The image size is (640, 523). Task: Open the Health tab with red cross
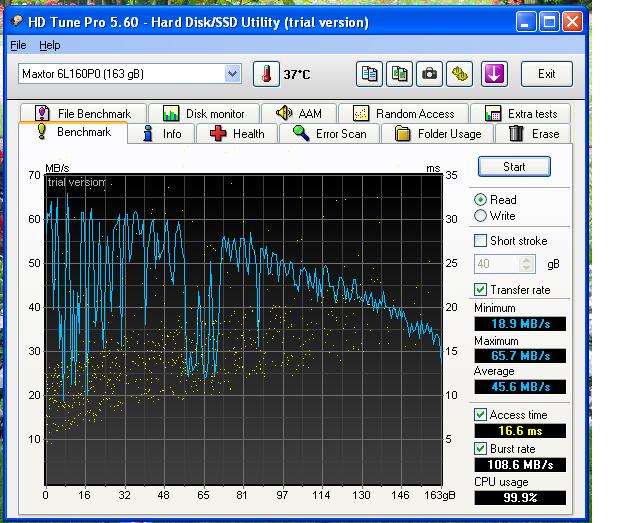point(237,133)
